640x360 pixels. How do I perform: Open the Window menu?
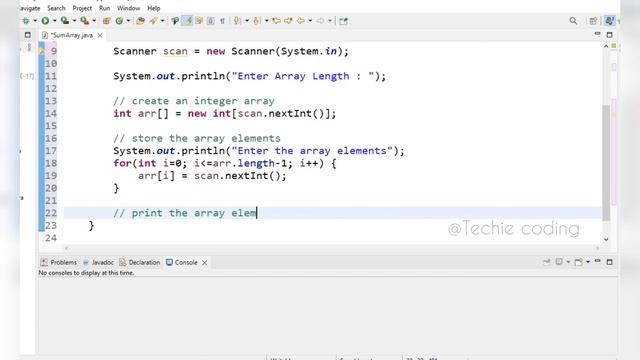pyautogui.click(x=129, y=8)
